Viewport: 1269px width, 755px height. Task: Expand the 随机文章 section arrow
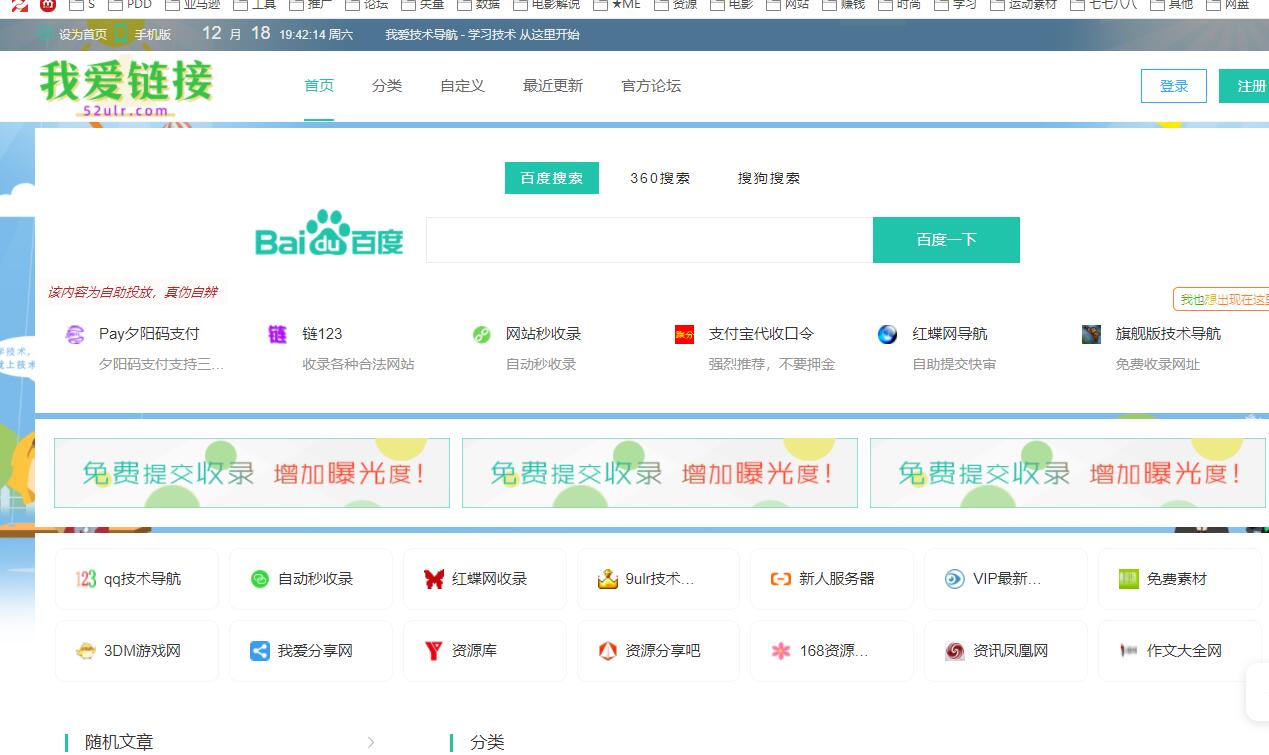pyautogui.click(x=371, y=742)
